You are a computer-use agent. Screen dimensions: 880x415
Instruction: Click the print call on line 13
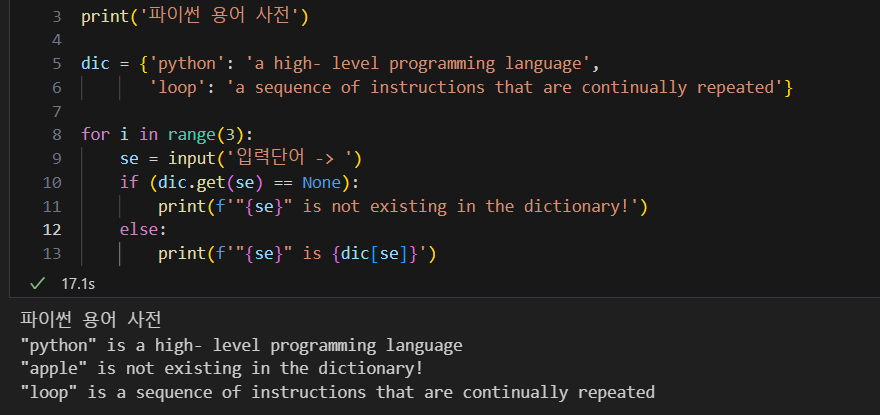(297, 254)
